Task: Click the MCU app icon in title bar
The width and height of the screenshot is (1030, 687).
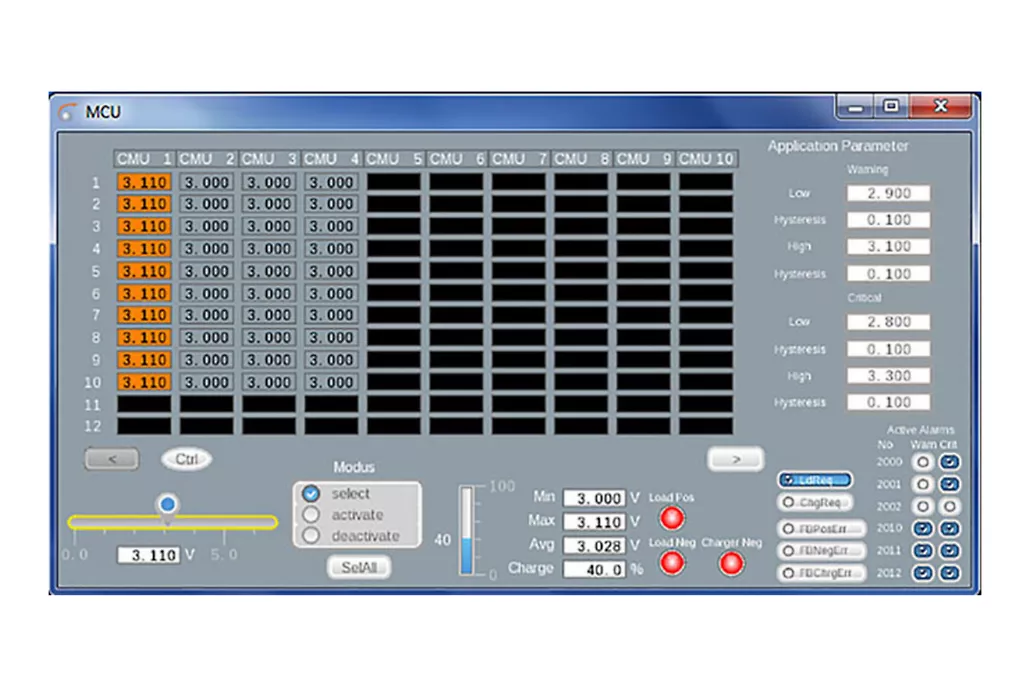Action: pyautogui.click(x=67, y=111)
